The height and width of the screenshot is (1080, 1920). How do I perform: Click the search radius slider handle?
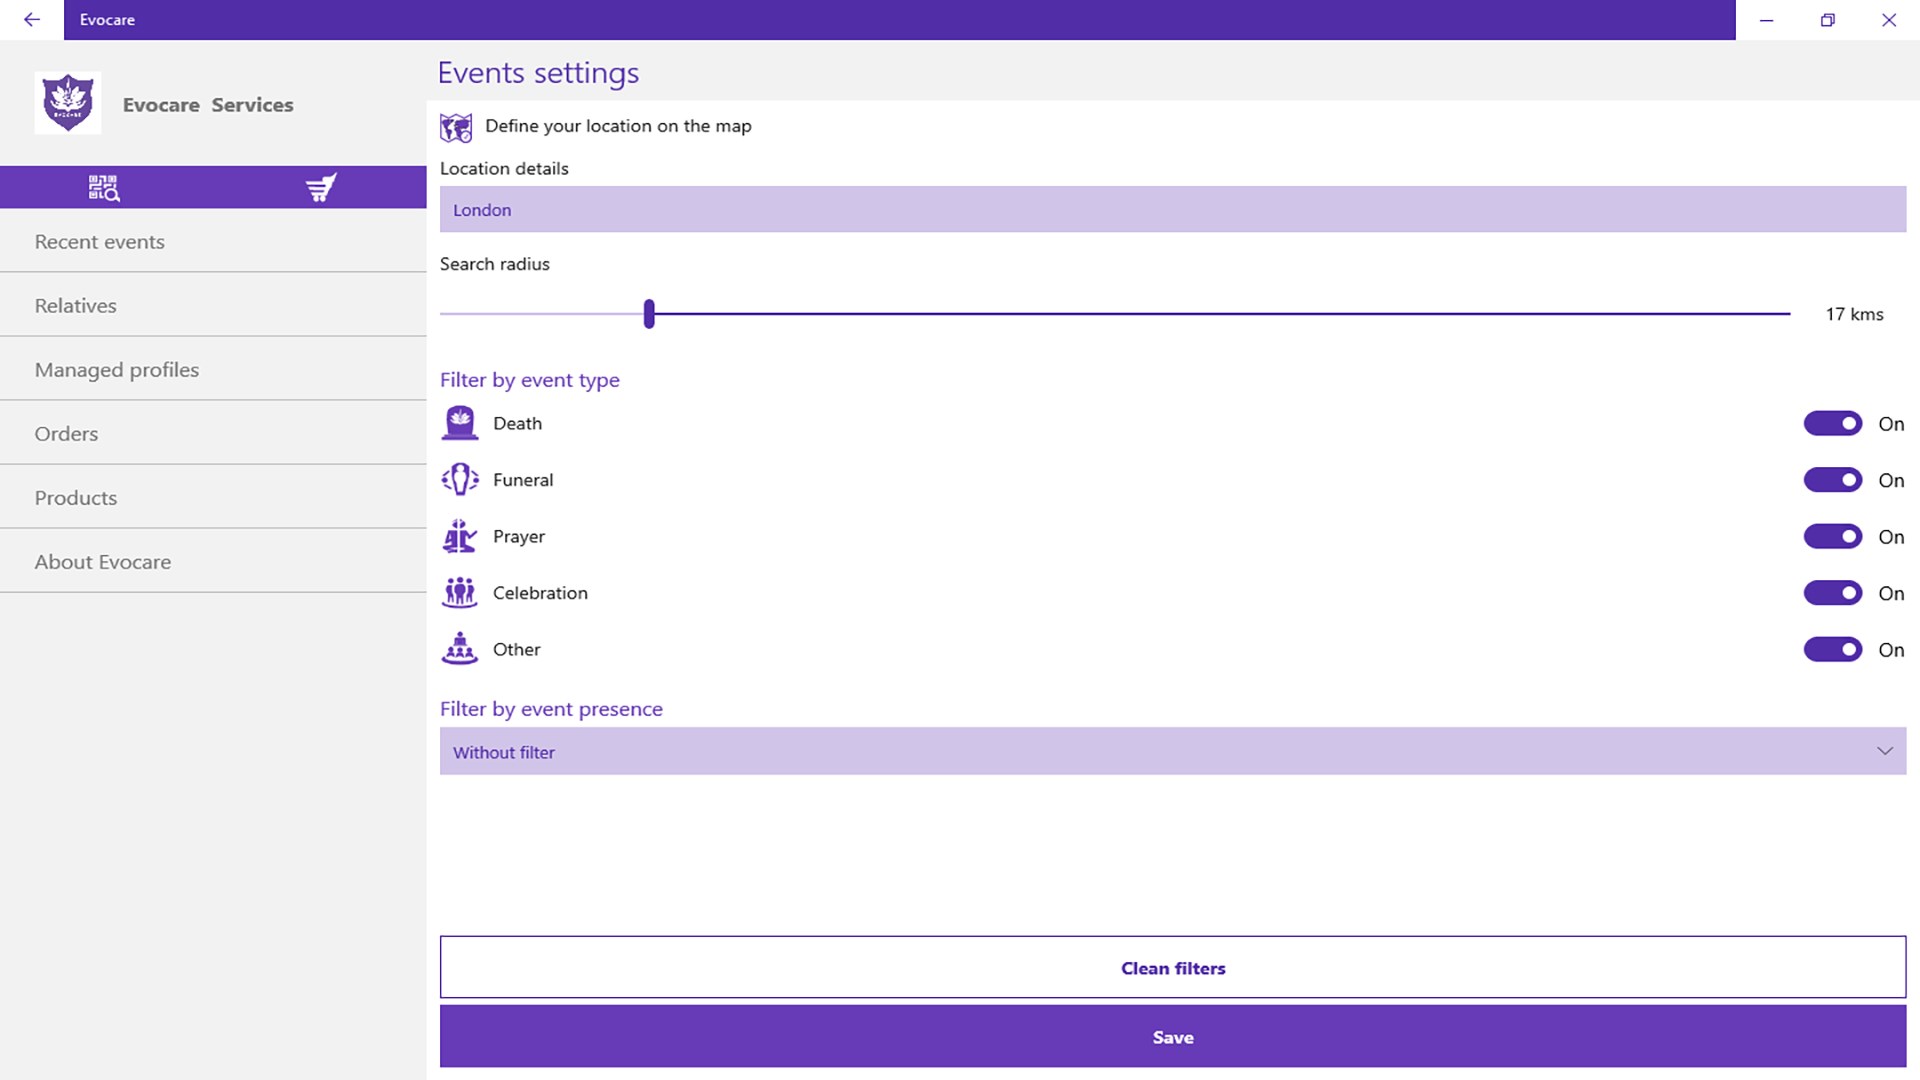[649, 314]
